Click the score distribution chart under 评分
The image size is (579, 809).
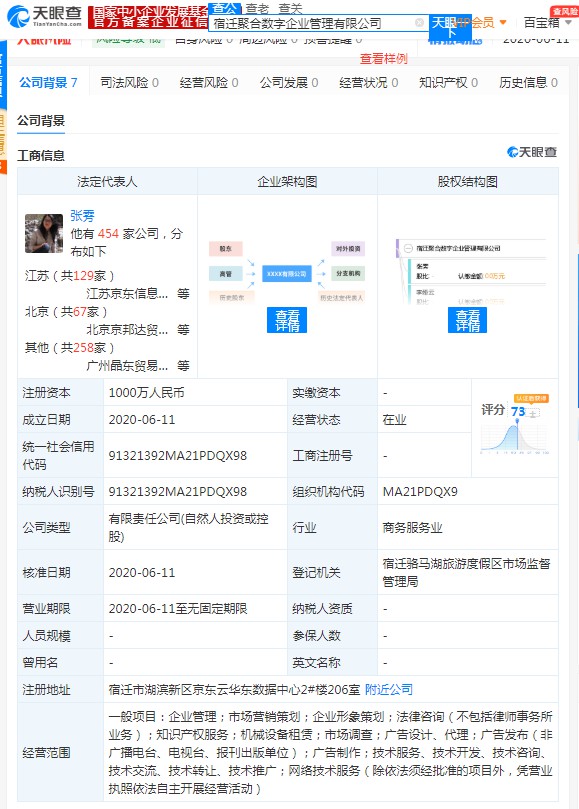tap(514, 438)
